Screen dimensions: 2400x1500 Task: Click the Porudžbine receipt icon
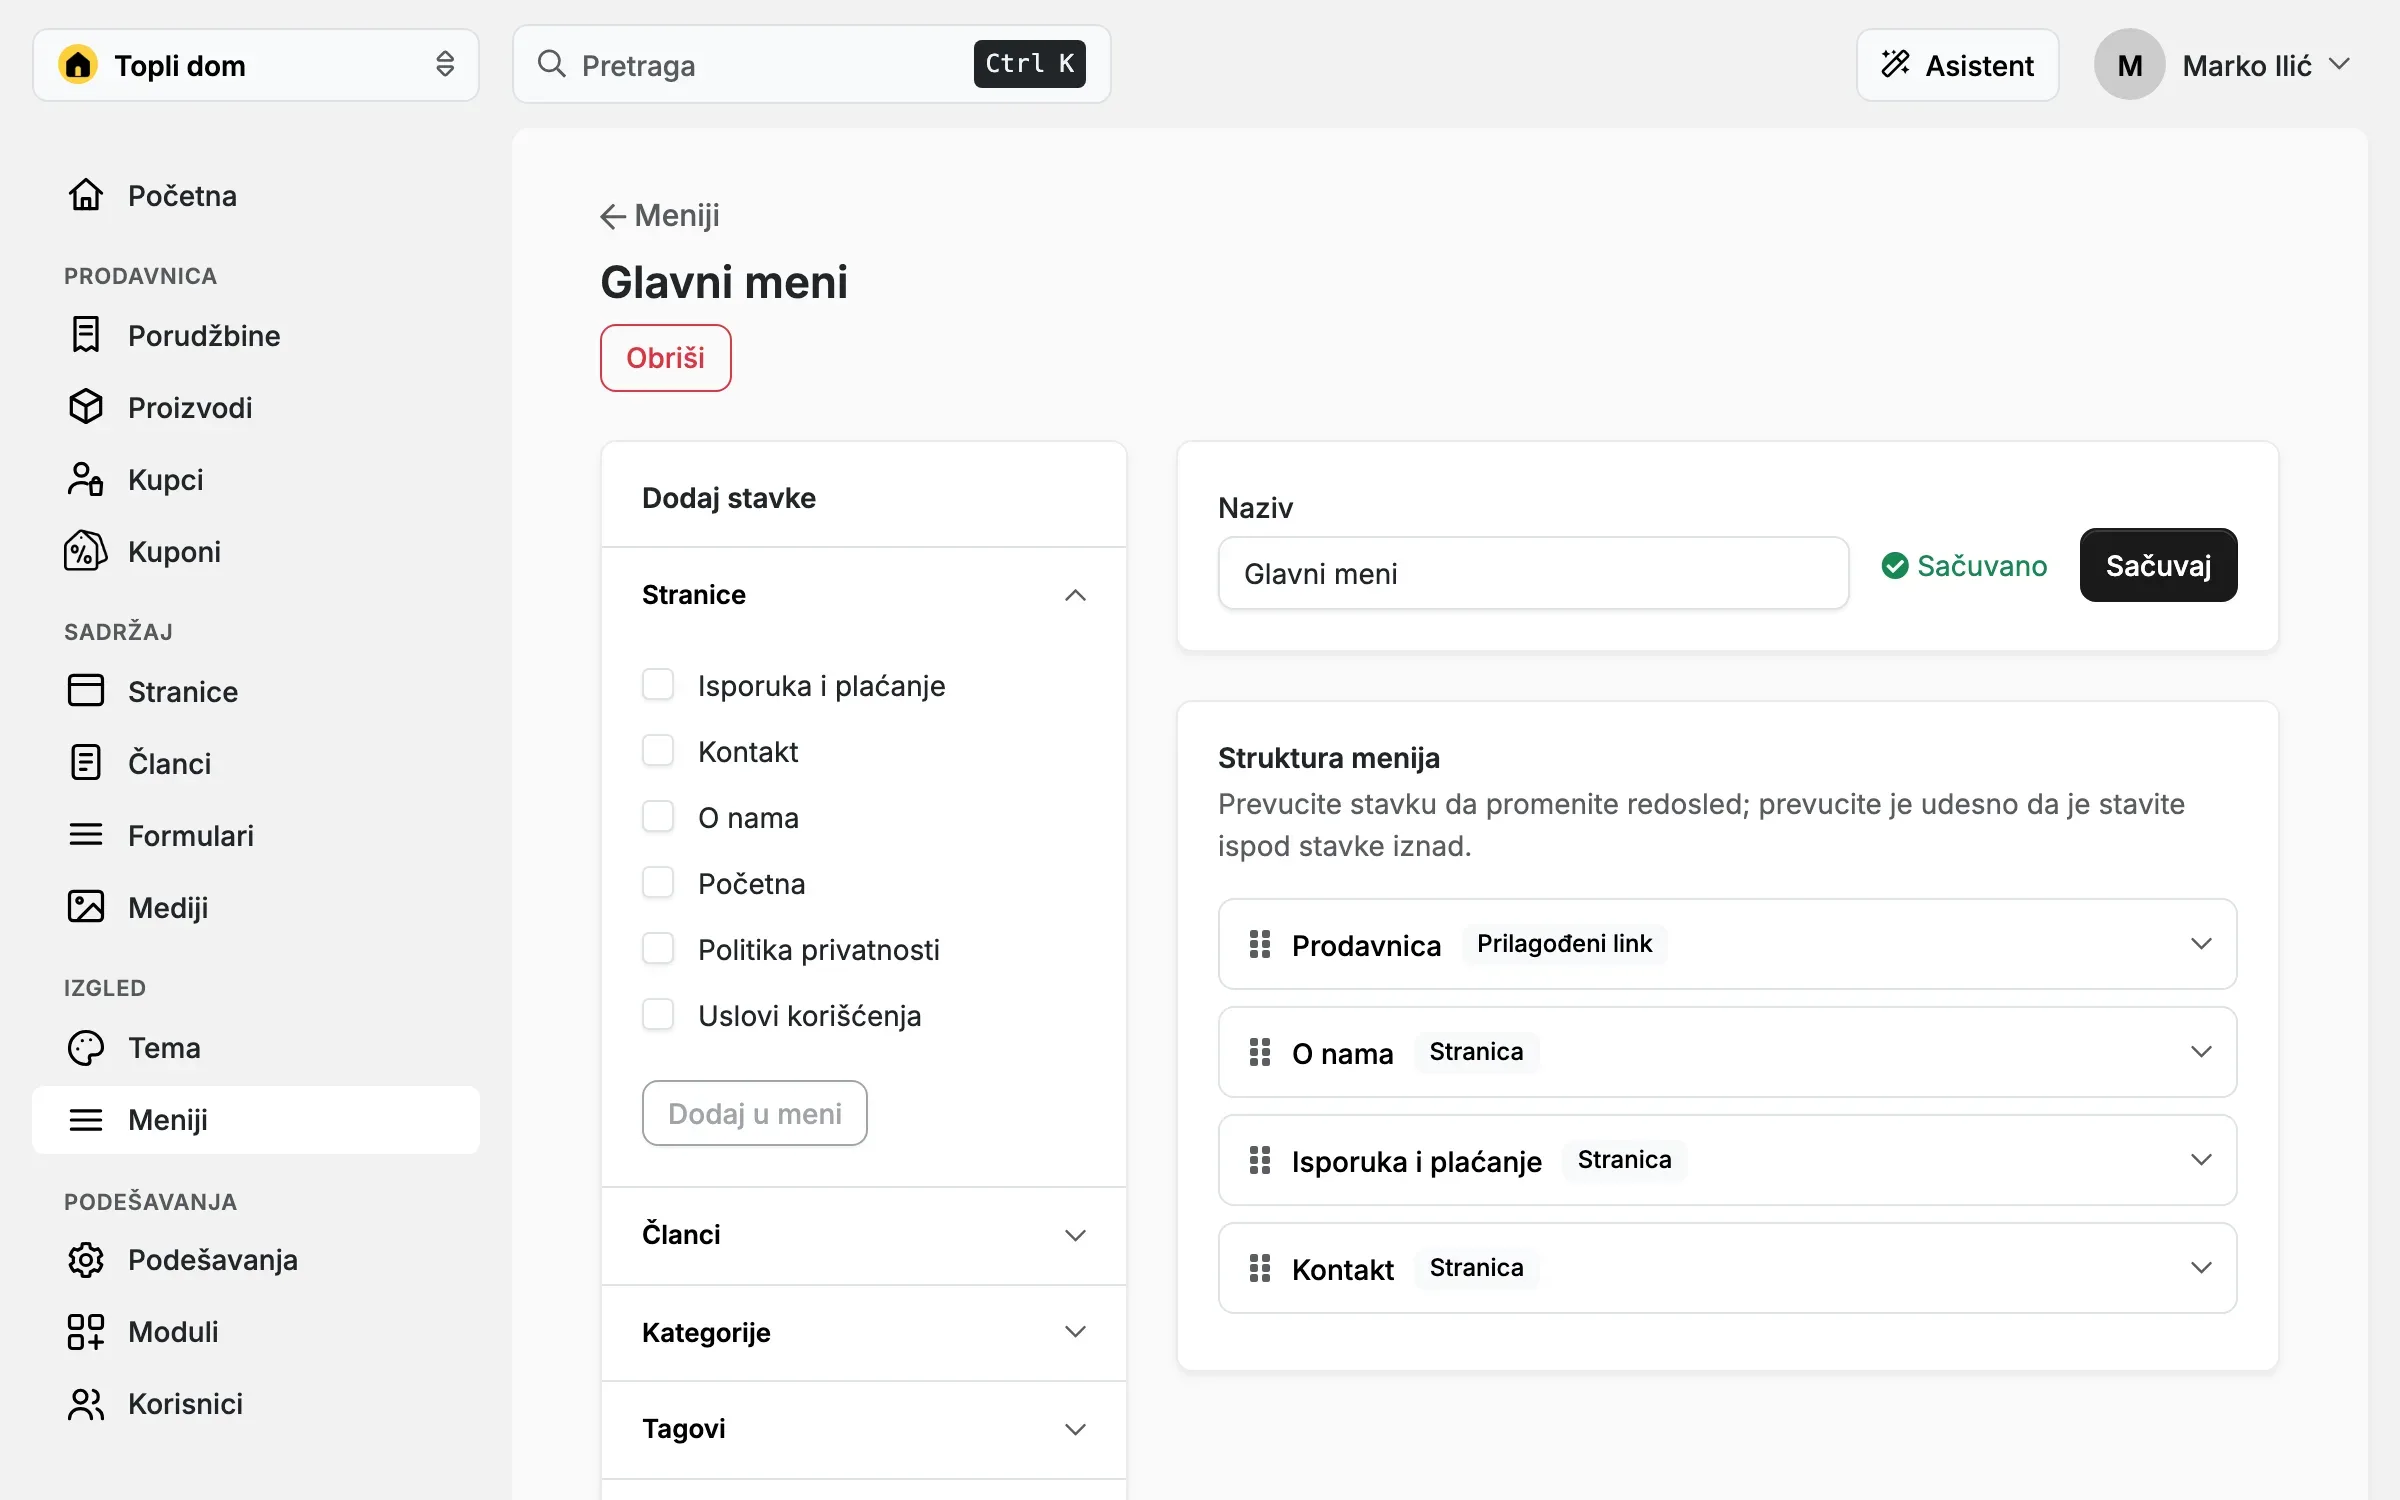pyautogui.click(x=86, y=335)
